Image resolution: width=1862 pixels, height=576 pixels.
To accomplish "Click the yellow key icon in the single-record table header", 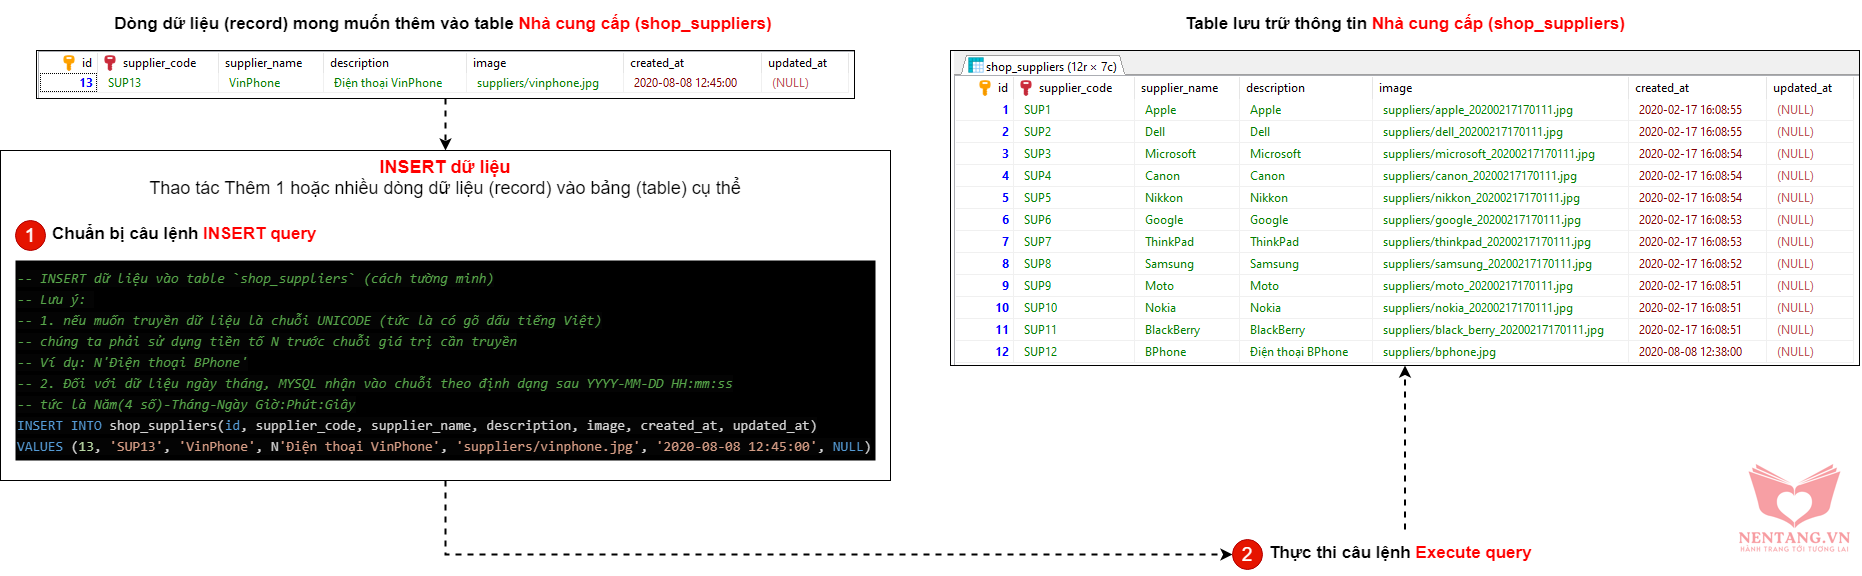I will pyautogui.click(x=69, y=63).
